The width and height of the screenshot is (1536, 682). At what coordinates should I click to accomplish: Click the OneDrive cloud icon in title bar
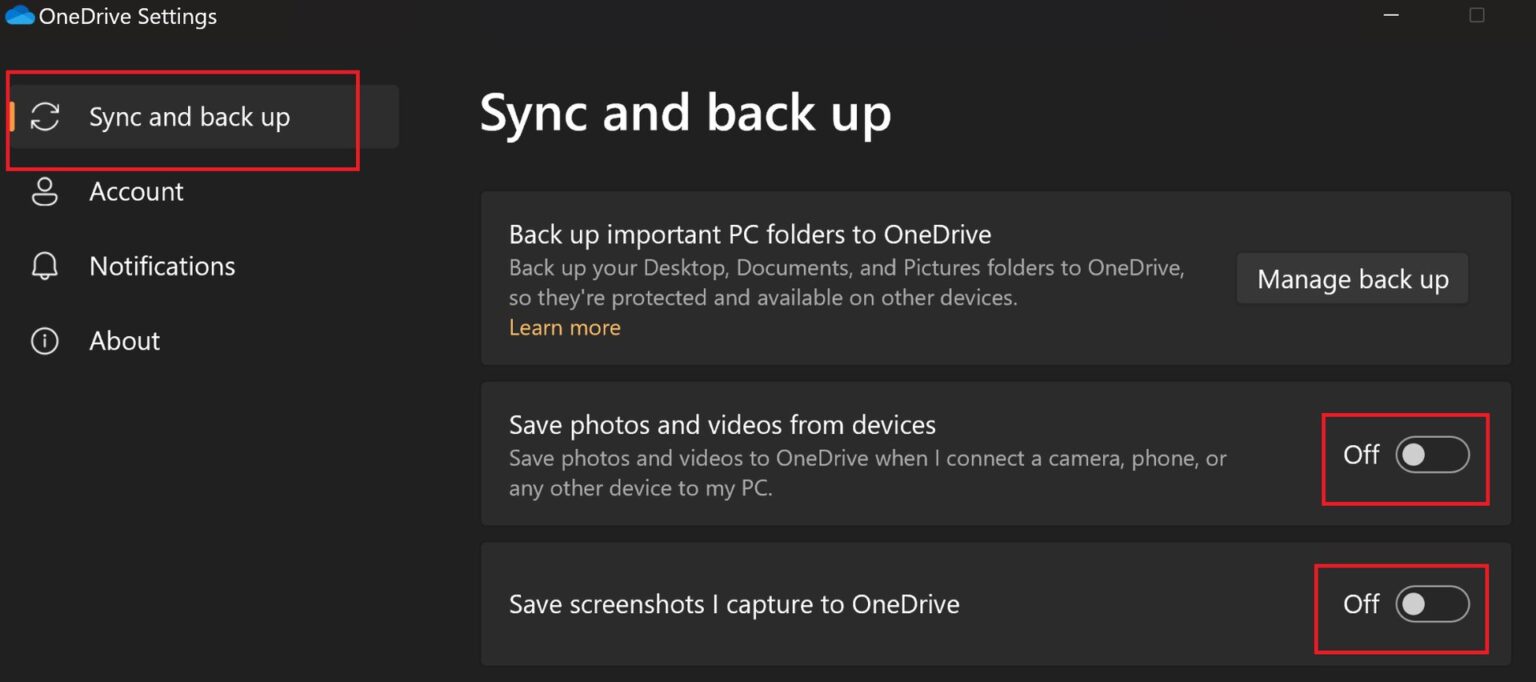click(x=20, y=16)
